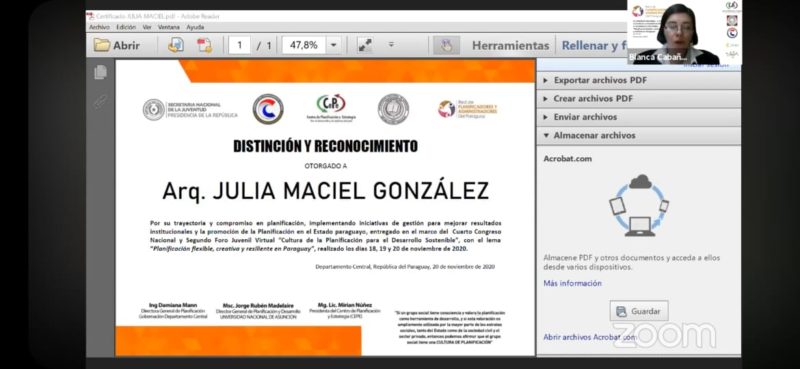The width and height of the screenshot is (800, 369).
Task: Click the Guardar button in Acrobat.com panel
Action: (639, 311)
